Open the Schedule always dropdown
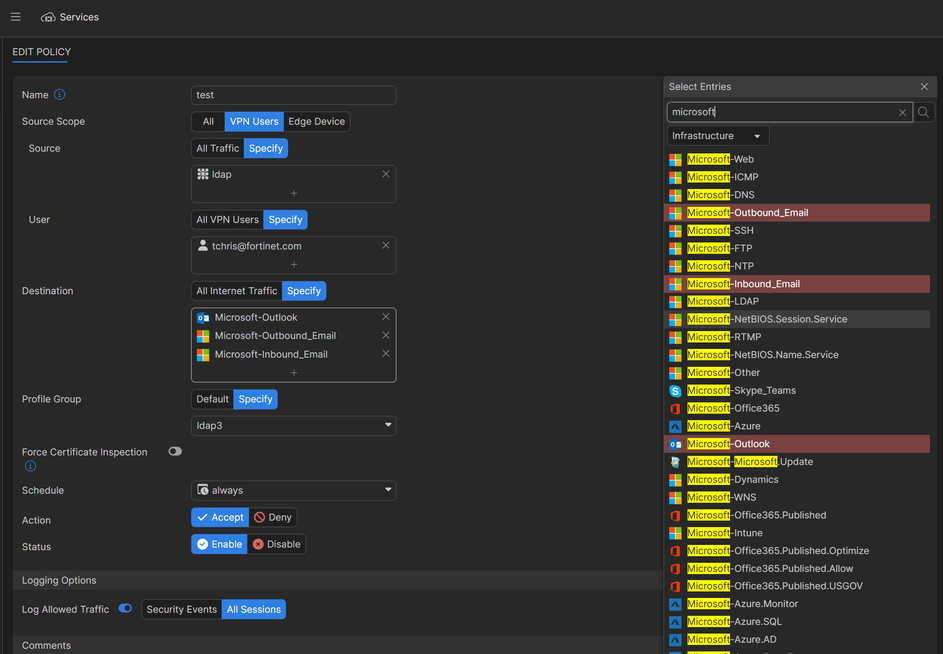Screen dimensions: 943x654 click(x=293, y=491)
